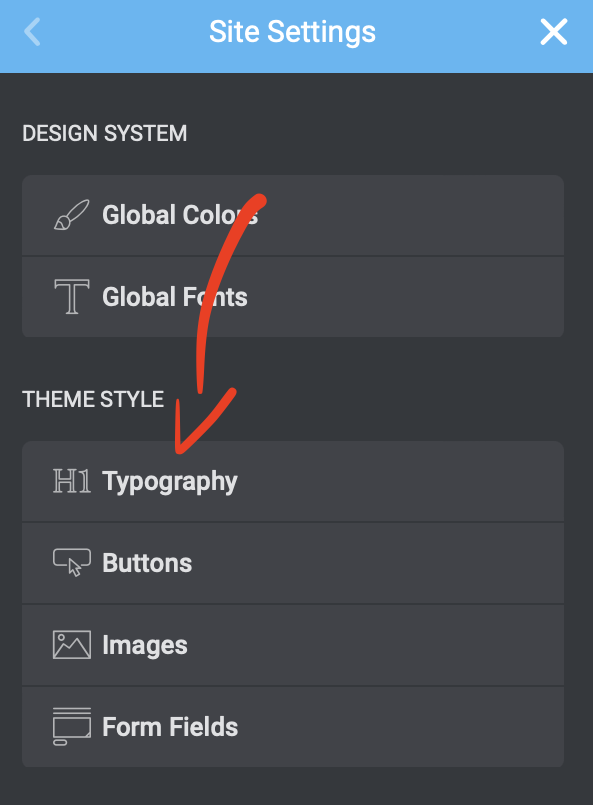Open the Form Fields theme style
The width and height of the screenshot is (593, 805).
coord(293,727)
